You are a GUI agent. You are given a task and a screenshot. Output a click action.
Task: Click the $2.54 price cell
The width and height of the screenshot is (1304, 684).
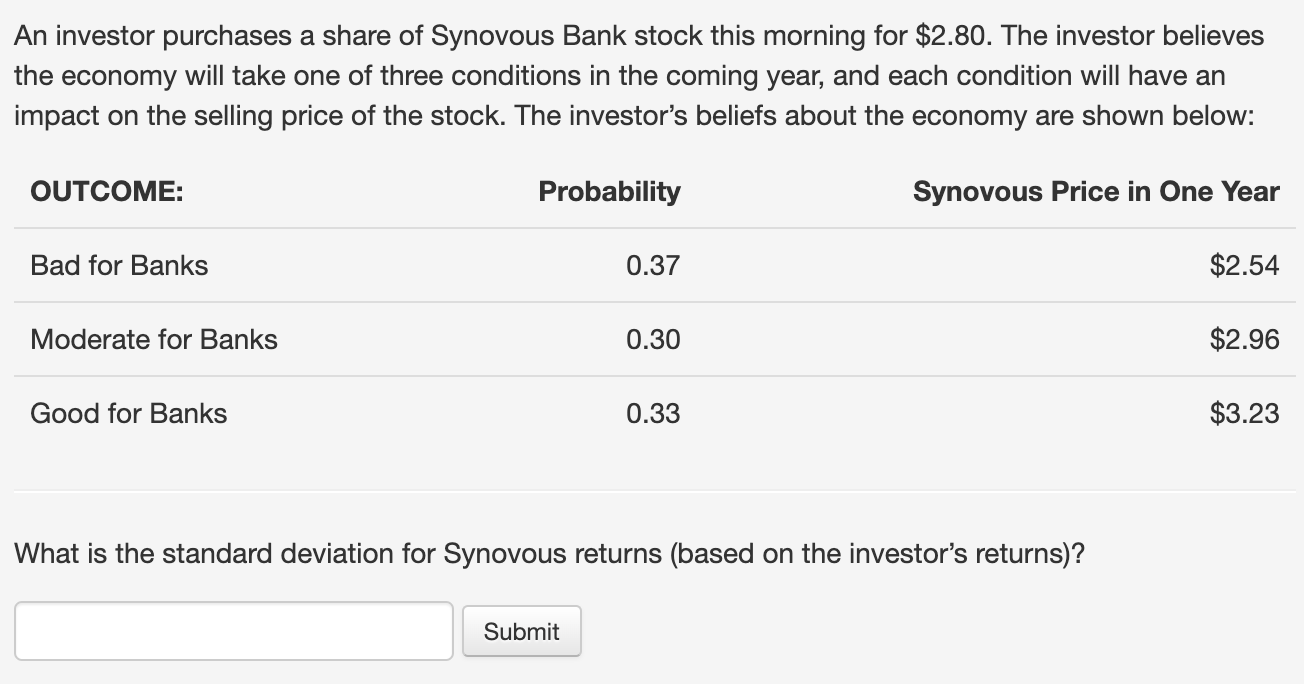click(1243, 265)
